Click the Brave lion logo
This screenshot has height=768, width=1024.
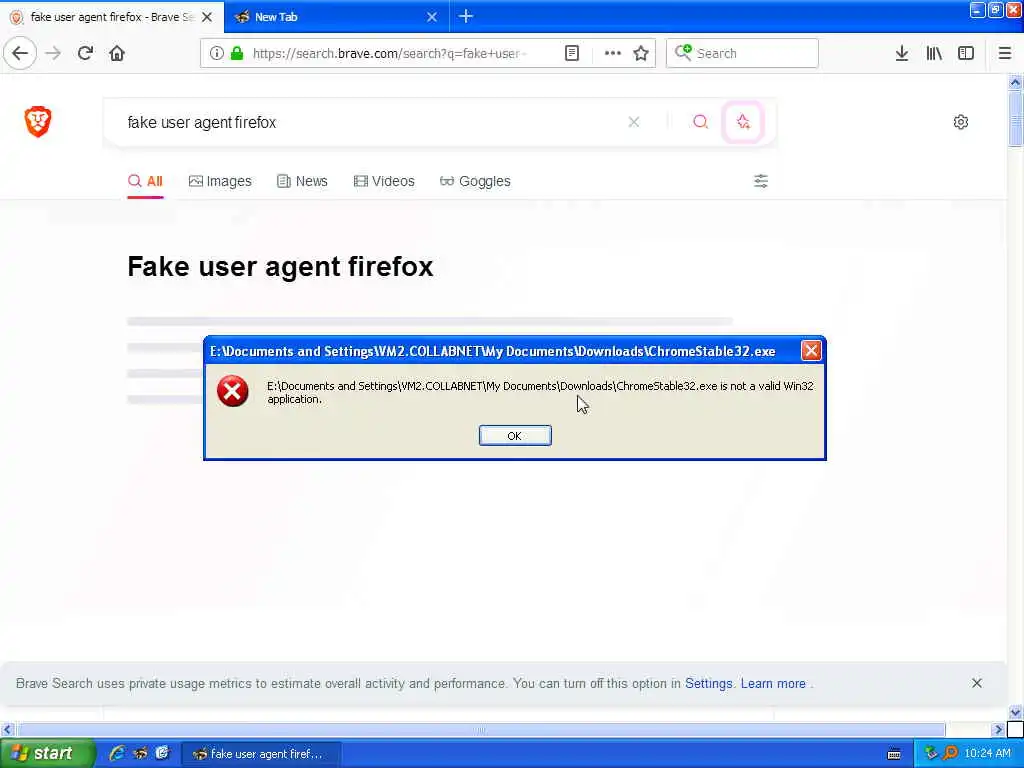(x=38, y=121)
